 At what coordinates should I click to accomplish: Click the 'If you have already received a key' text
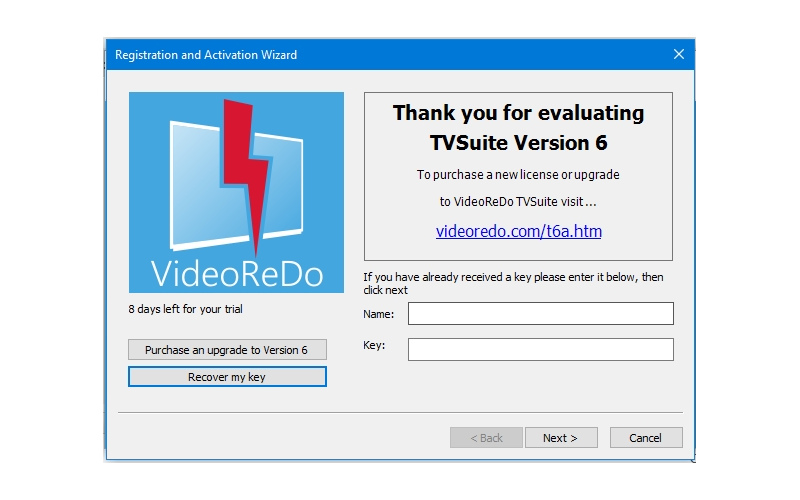pos(513,283)
